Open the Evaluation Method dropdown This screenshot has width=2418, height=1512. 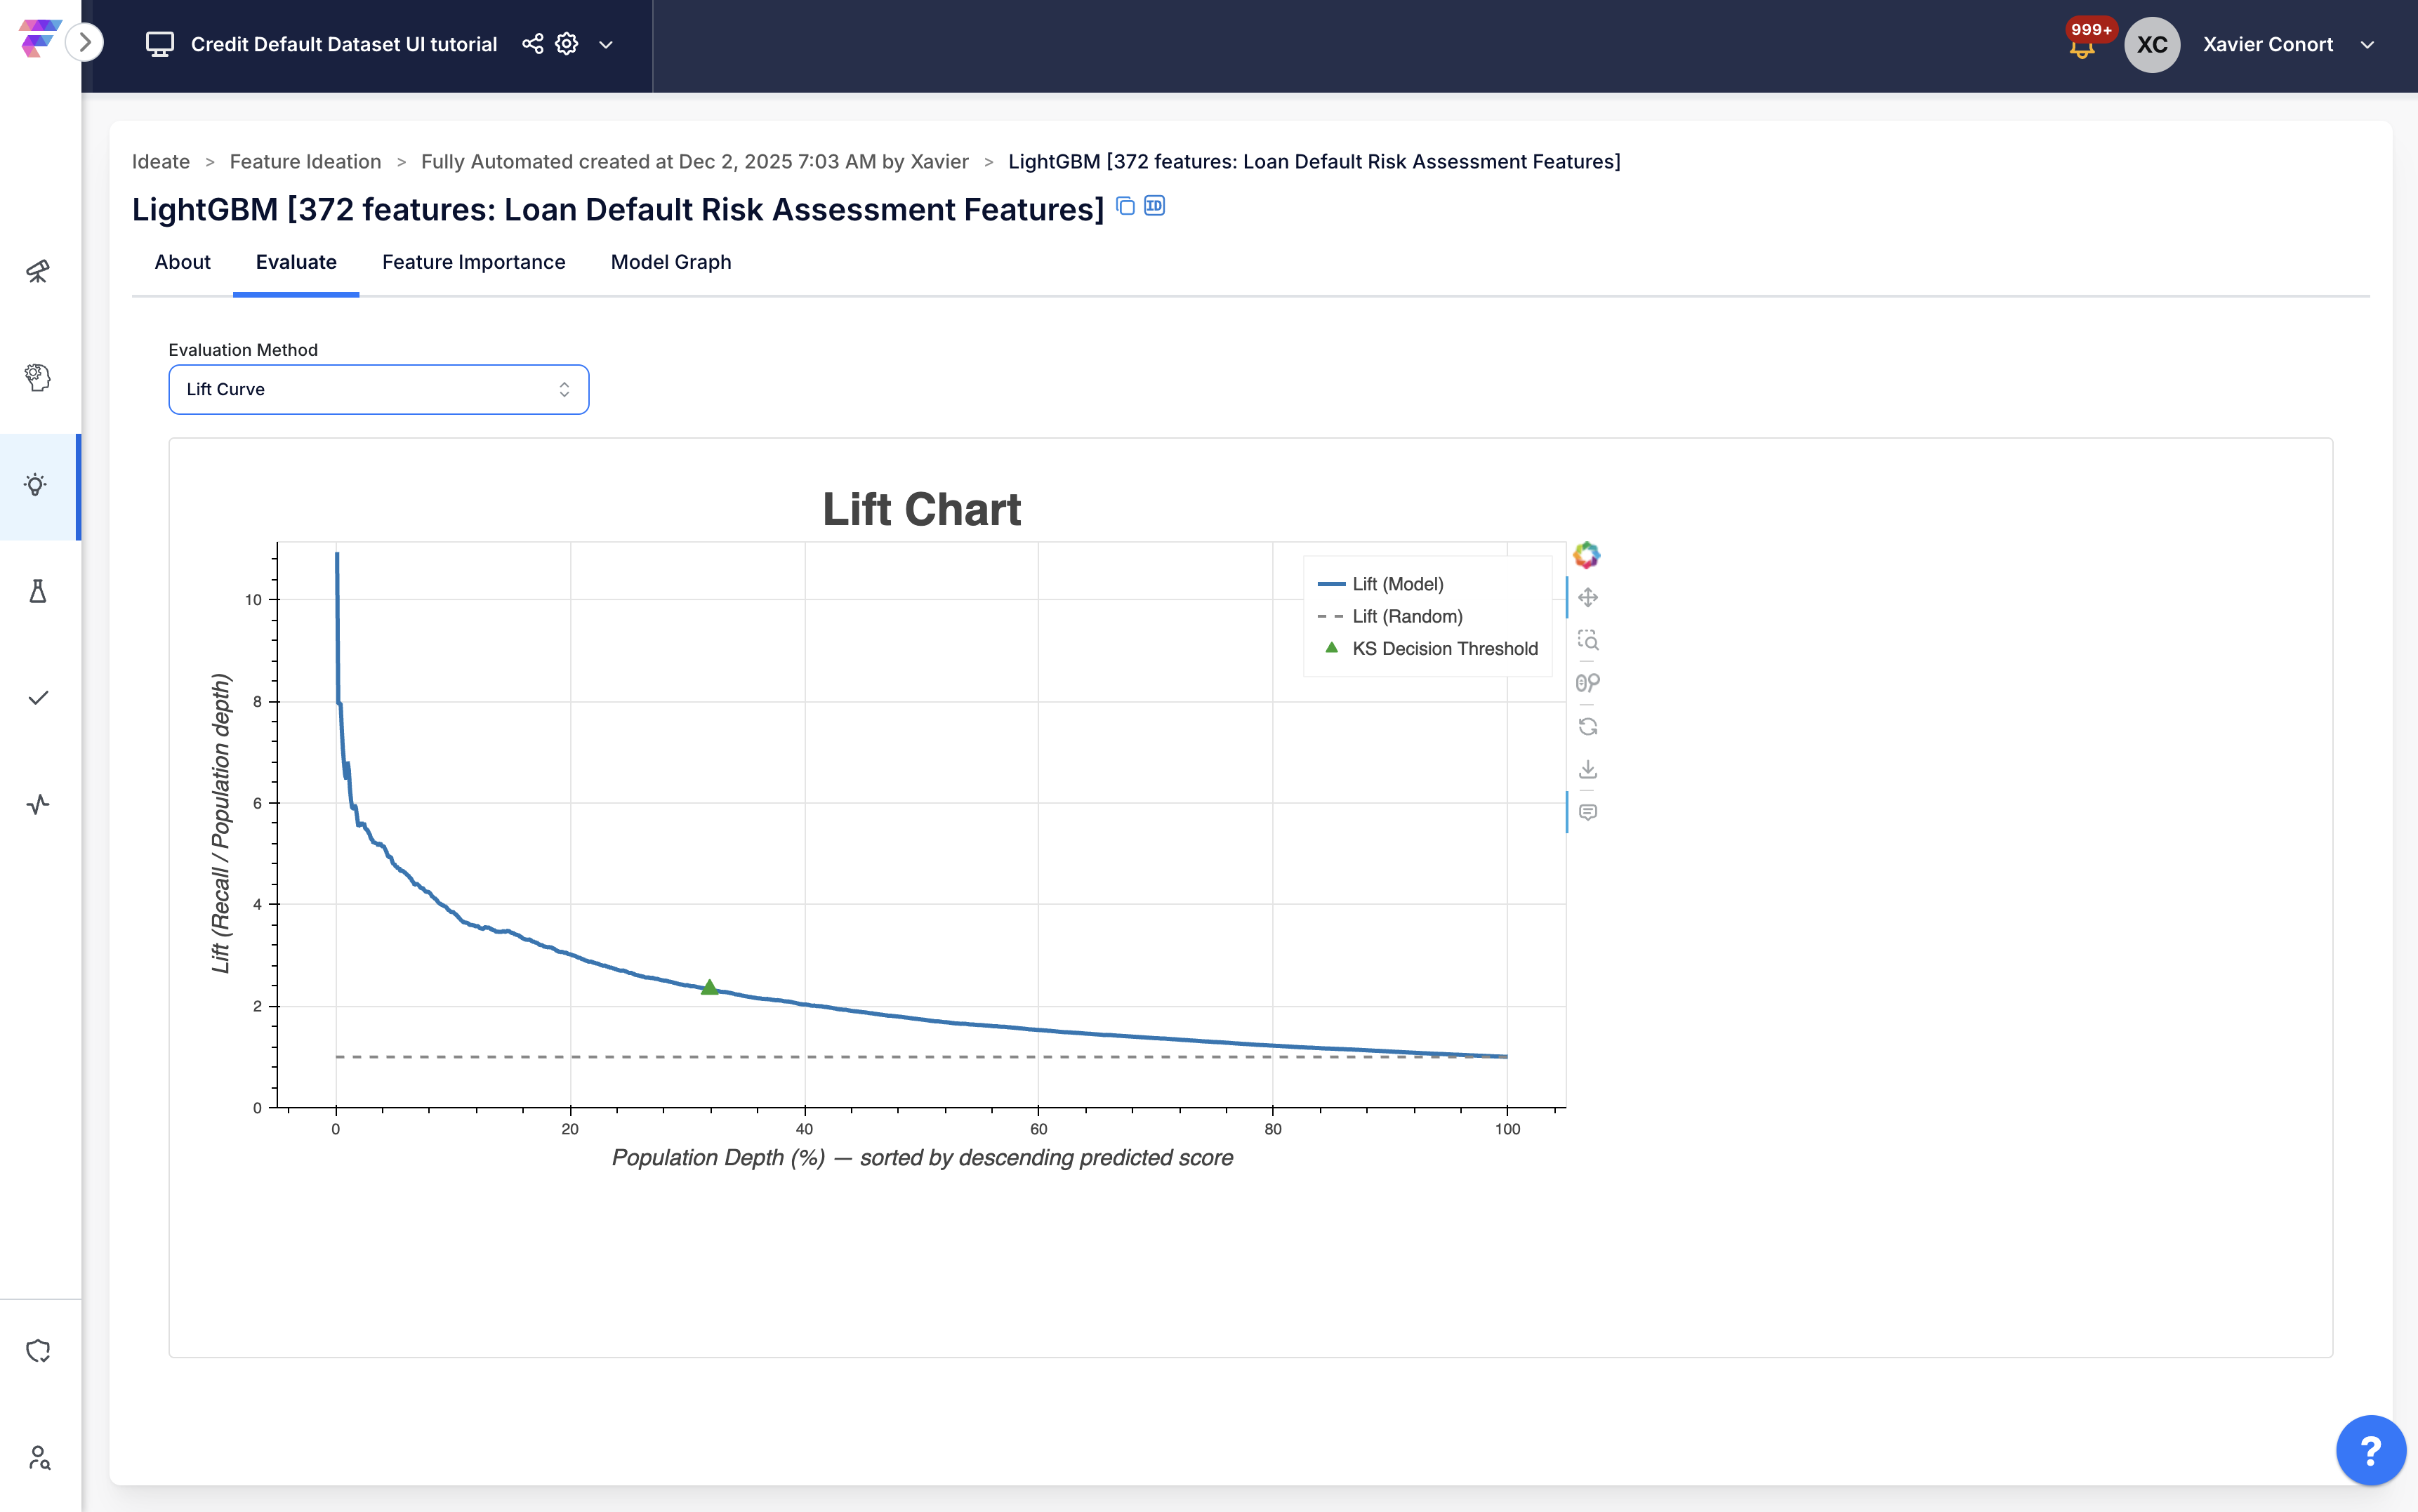pyautogui.click(x=378, y=389)
